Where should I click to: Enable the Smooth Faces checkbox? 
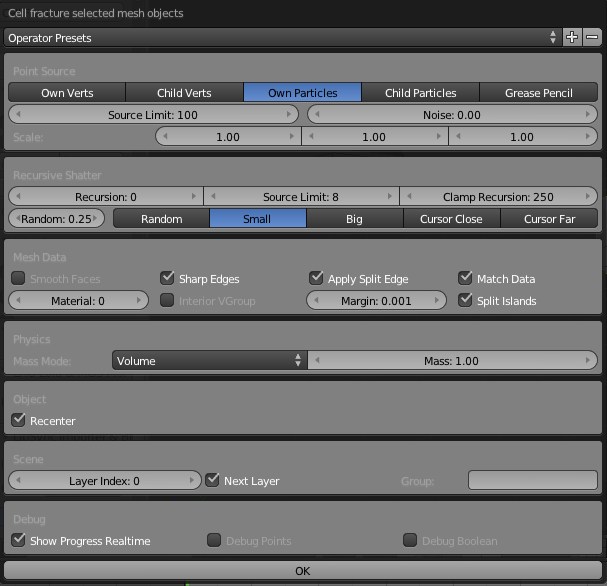click(x=18, y=279)
